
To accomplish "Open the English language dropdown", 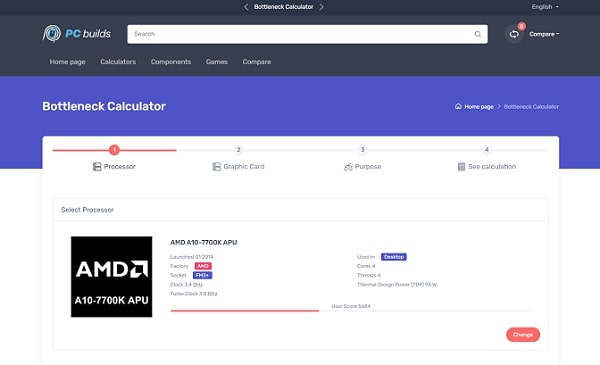I will tap(545, 7).
